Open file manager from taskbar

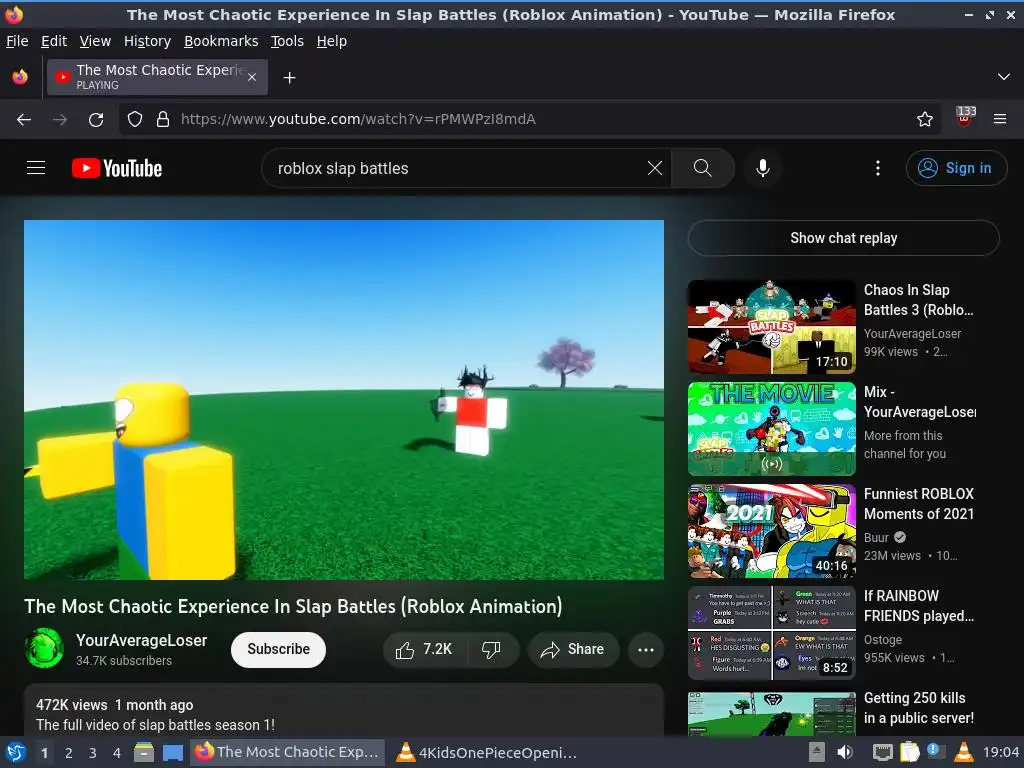[x=144, y=752]
